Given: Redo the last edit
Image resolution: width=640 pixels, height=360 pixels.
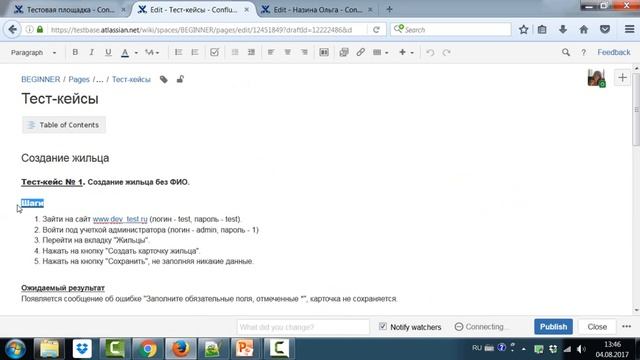Looking at the screenshot, I should pyautogui.click(x=447, y=52).
